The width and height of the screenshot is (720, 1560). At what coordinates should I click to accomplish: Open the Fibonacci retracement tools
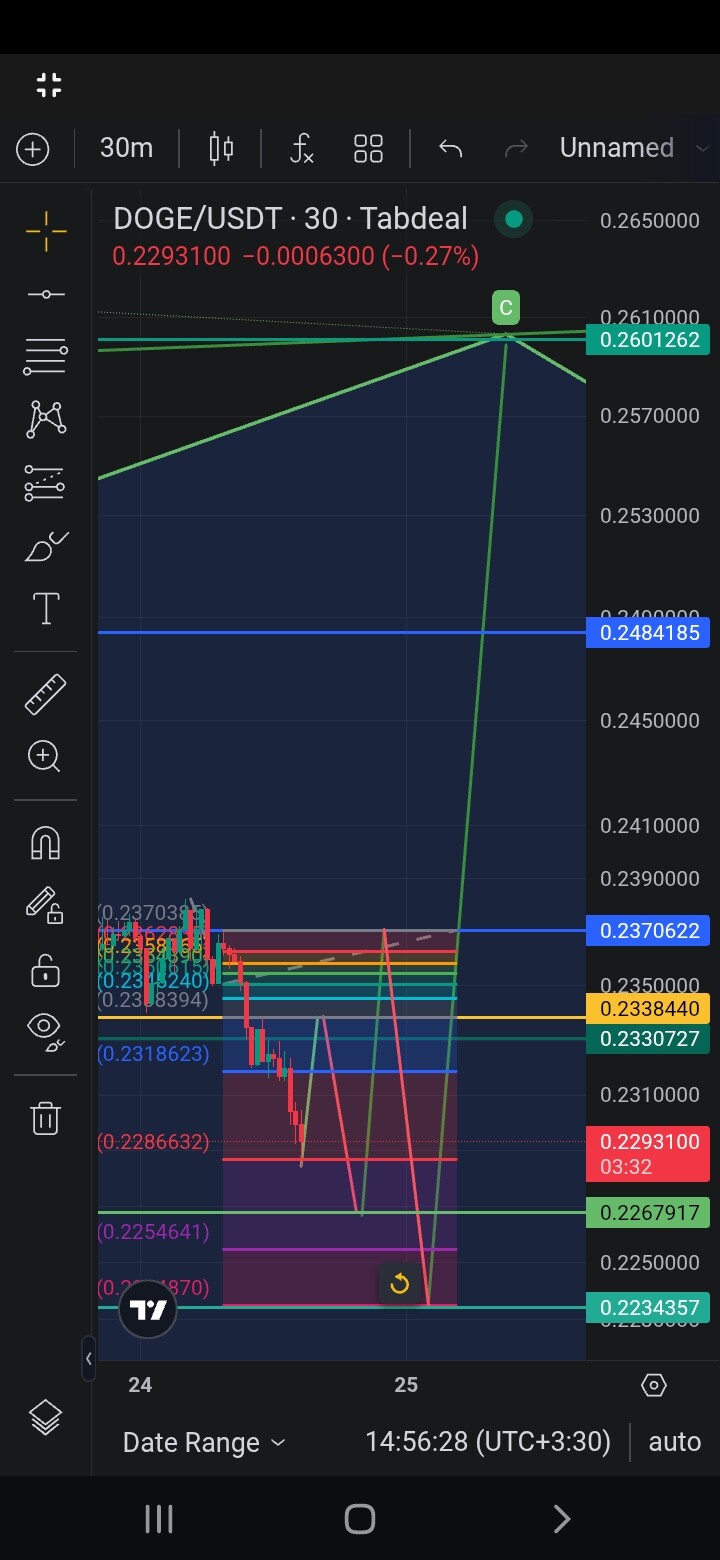(46, 356)
